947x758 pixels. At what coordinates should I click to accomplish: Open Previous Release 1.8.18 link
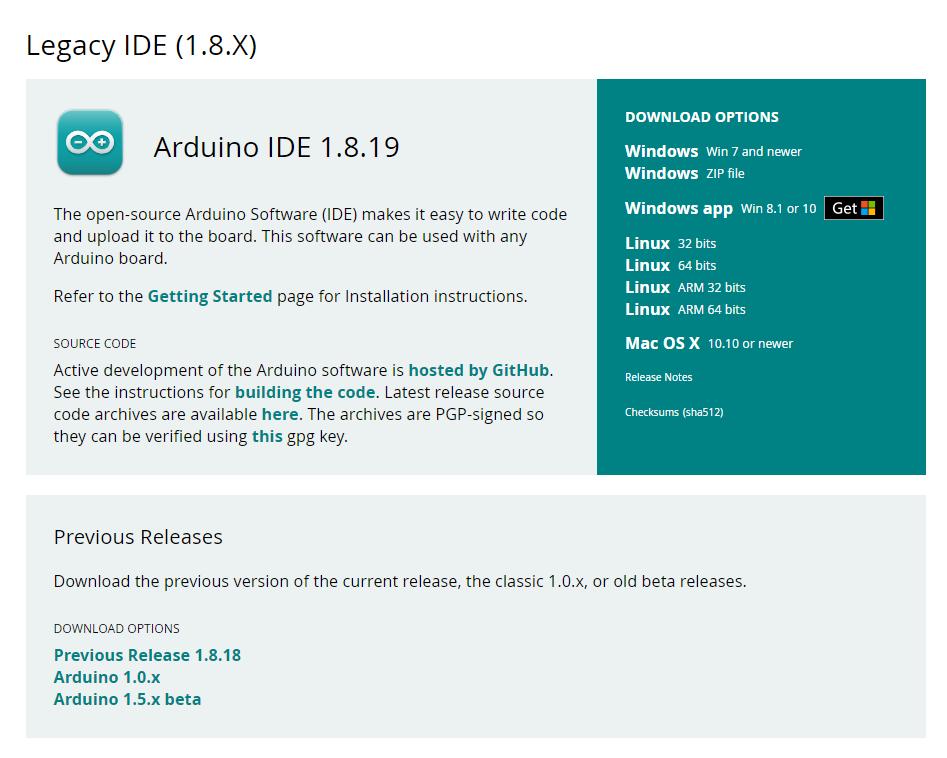[147, 655]
